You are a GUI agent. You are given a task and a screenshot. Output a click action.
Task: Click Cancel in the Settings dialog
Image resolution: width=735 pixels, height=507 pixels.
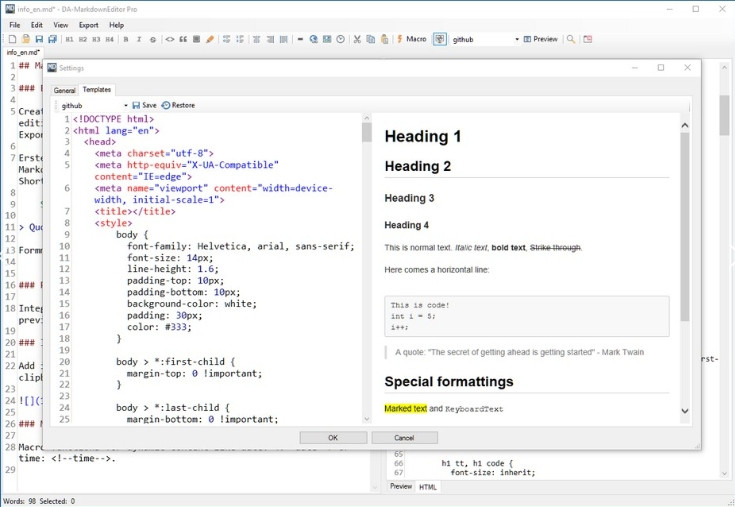pyautogui.click(x=404, y=438)
